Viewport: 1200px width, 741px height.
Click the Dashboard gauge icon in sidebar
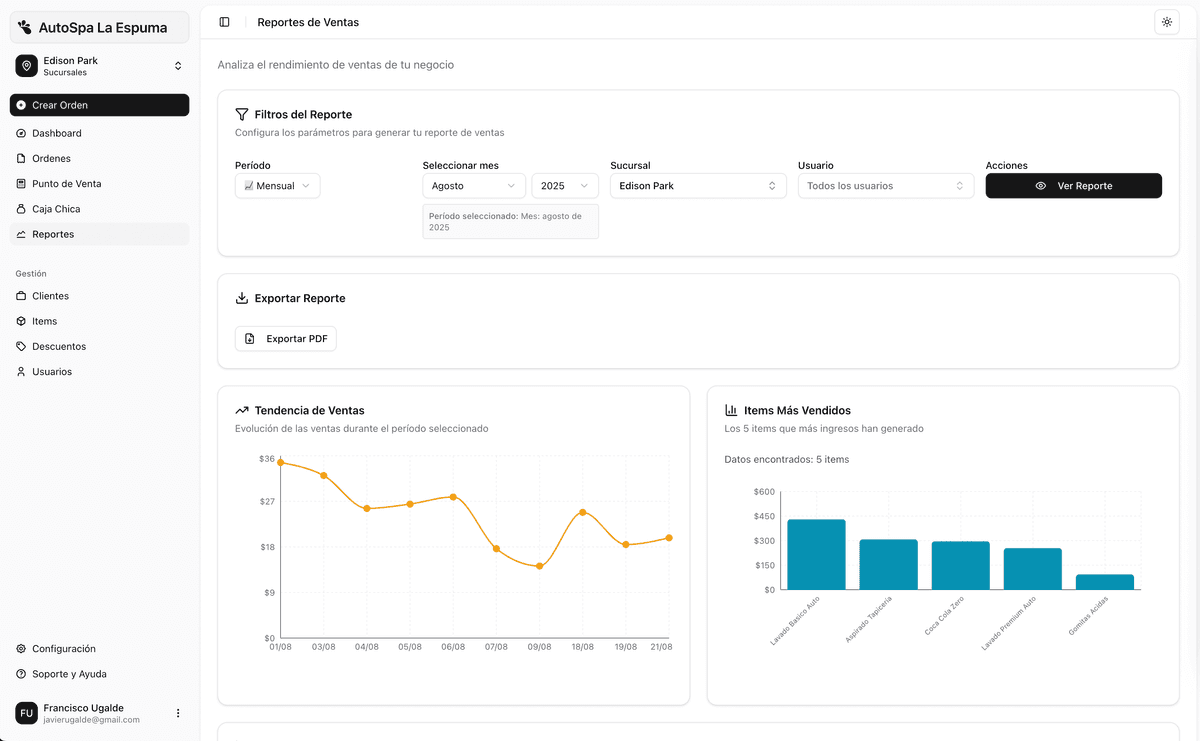click(21, 133)
